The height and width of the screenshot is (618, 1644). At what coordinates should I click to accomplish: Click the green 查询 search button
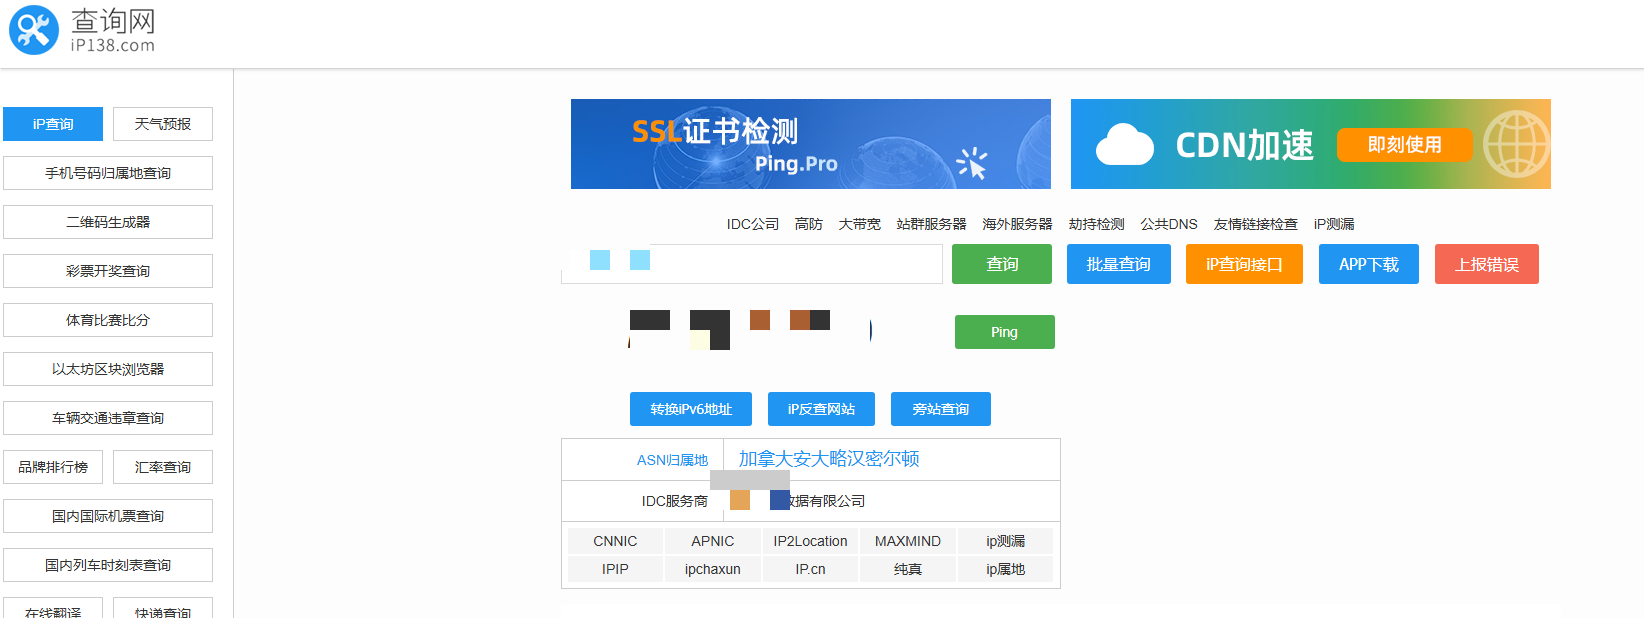(x=1001, y=264)
